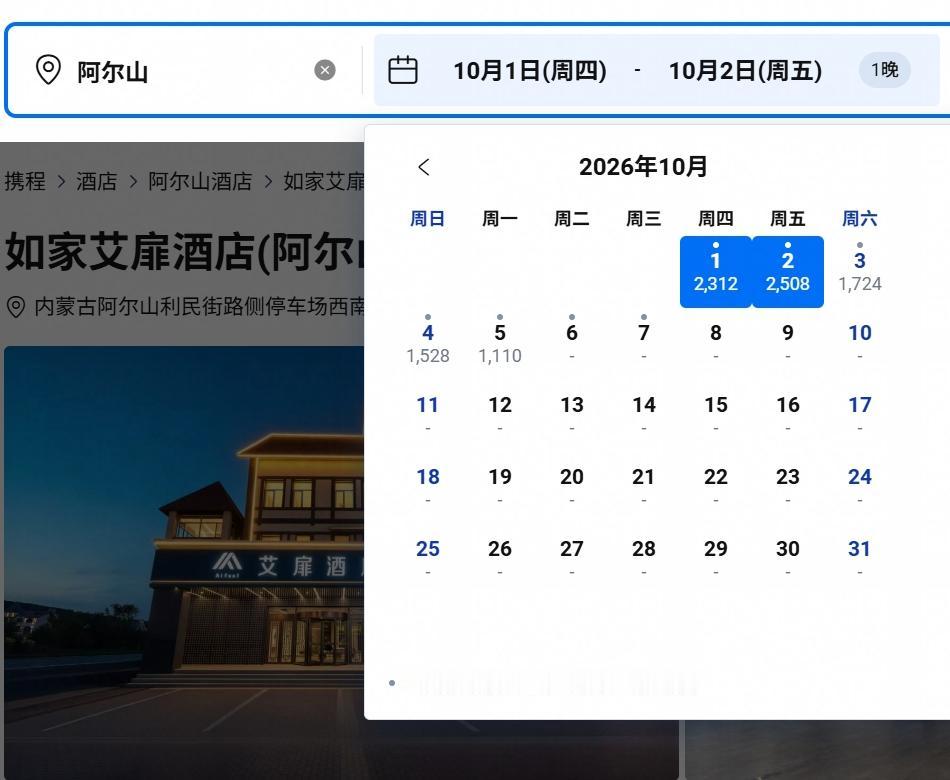950x780 pixels.
Task: Click the address pin icon under hotel name
Action: 16,307
